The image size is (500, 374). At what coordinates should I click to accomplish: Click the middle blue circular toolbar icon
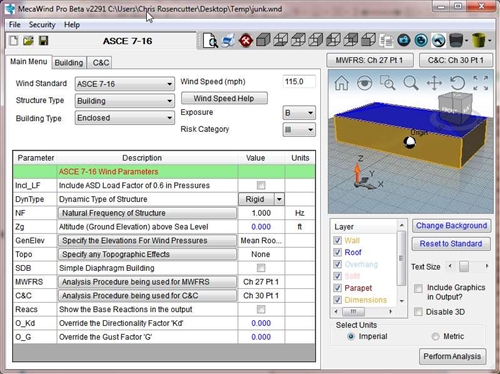[421, 41]
